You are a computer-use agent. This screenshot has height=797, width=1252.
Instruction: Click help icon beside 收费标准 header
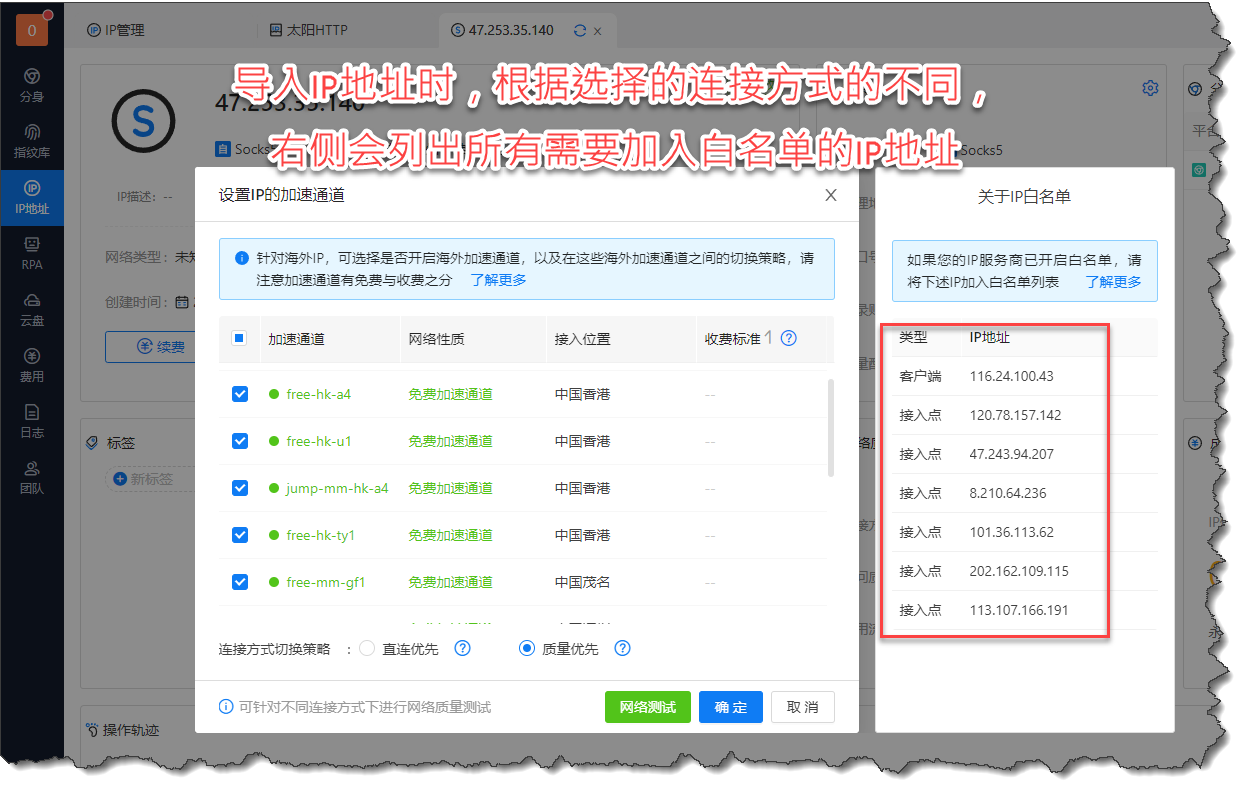(788, 339)
